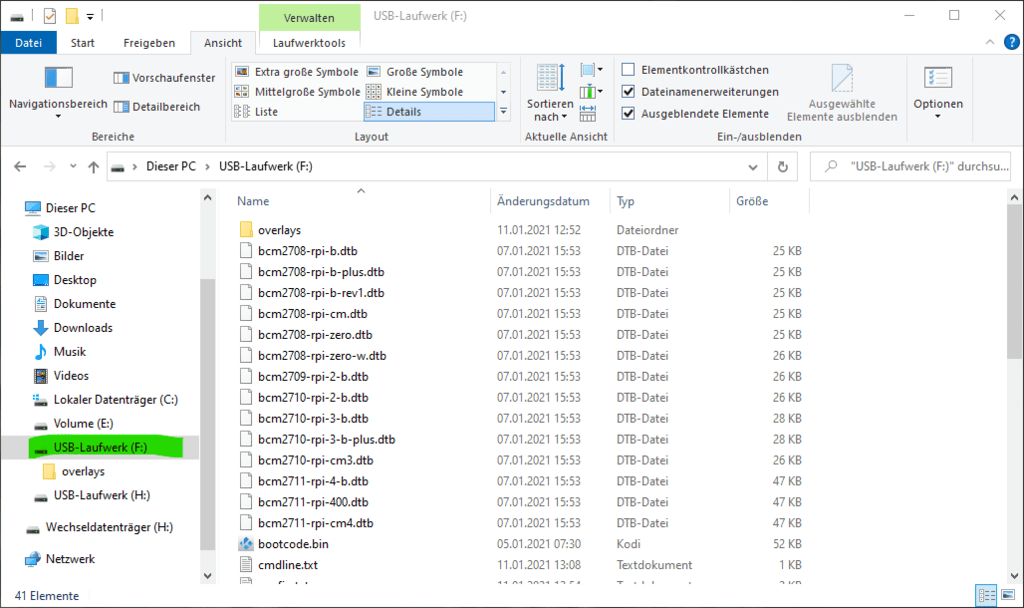Viewport: 1024px width, 608px height.
Task: Click the Sortieren nach sort icon
Action: pos(550,78)
